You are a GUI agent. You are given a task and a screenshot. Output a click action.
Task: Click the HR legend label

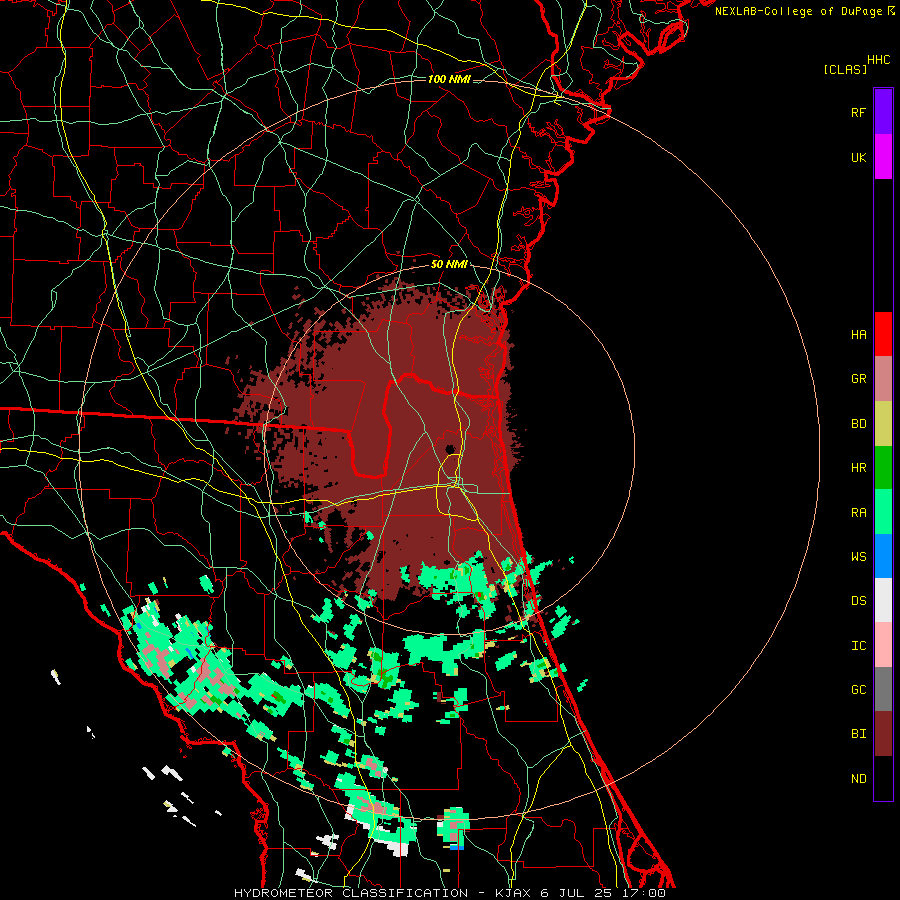pyautogui.click(x=858, y=468)
